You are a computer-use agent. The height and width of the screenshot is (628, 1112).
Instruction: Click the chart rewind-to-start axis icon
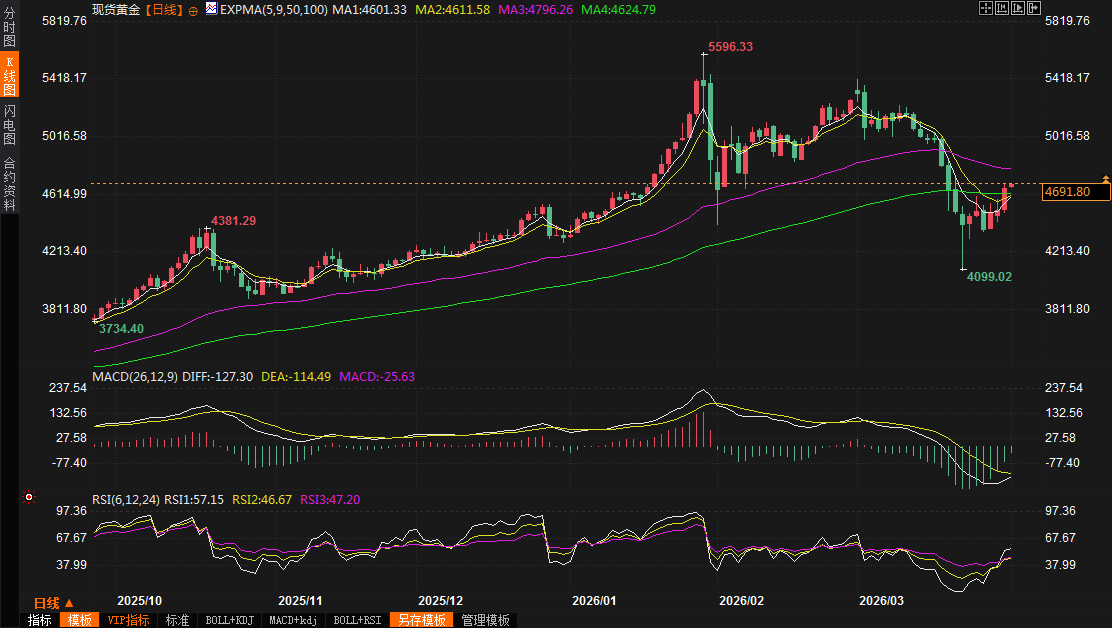click(x=1001, y=8)
